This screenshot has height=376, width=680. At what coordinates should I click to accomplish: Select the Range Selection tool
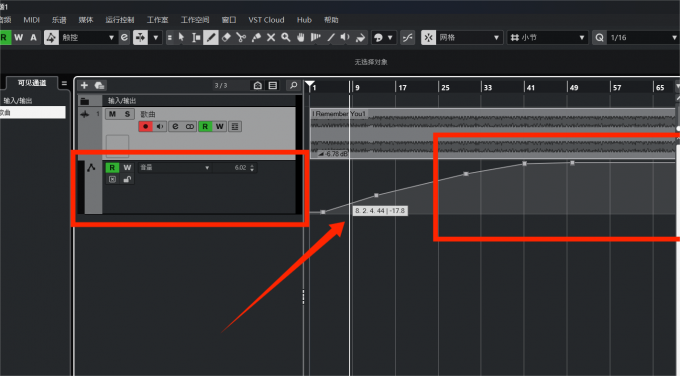tap(196, 38)
